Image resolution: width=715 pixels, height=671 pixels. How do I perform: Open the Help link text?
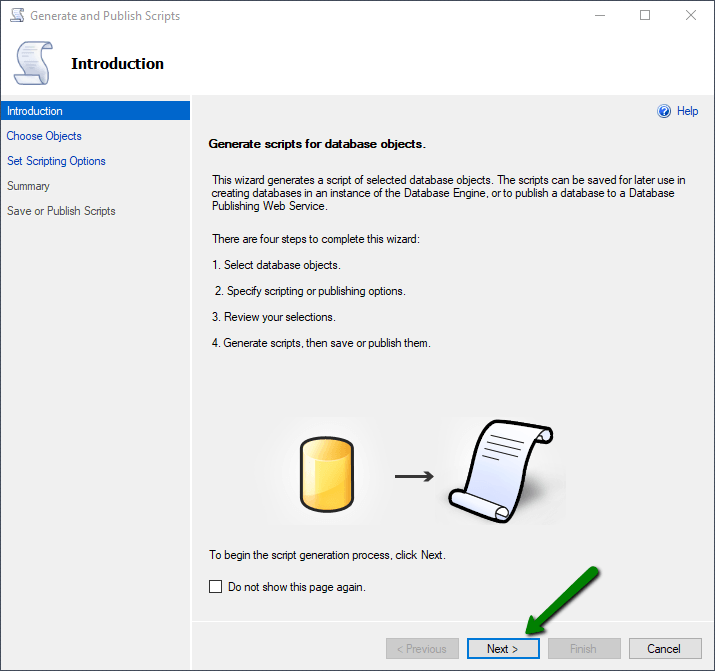tap(687, 111)
